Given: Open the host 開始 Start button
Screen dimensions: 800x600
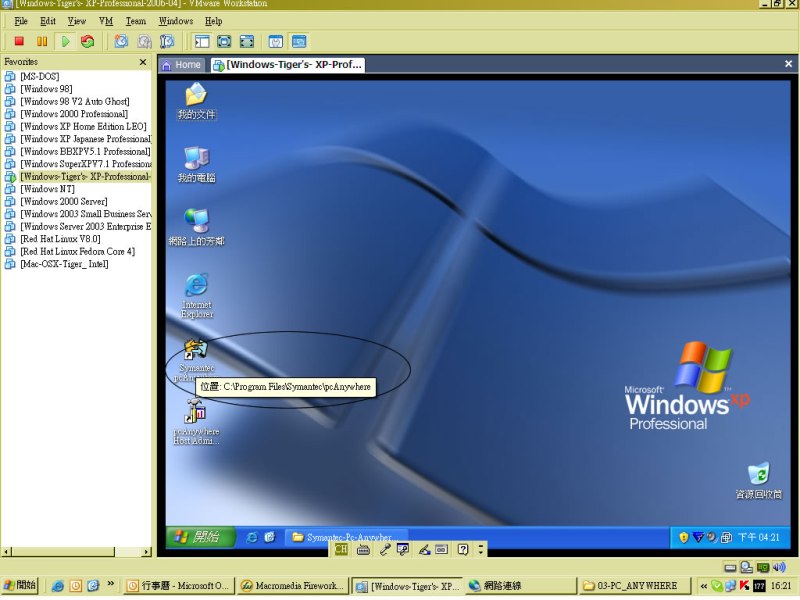Looking at the screenshot, I should (x=20, y=586).
